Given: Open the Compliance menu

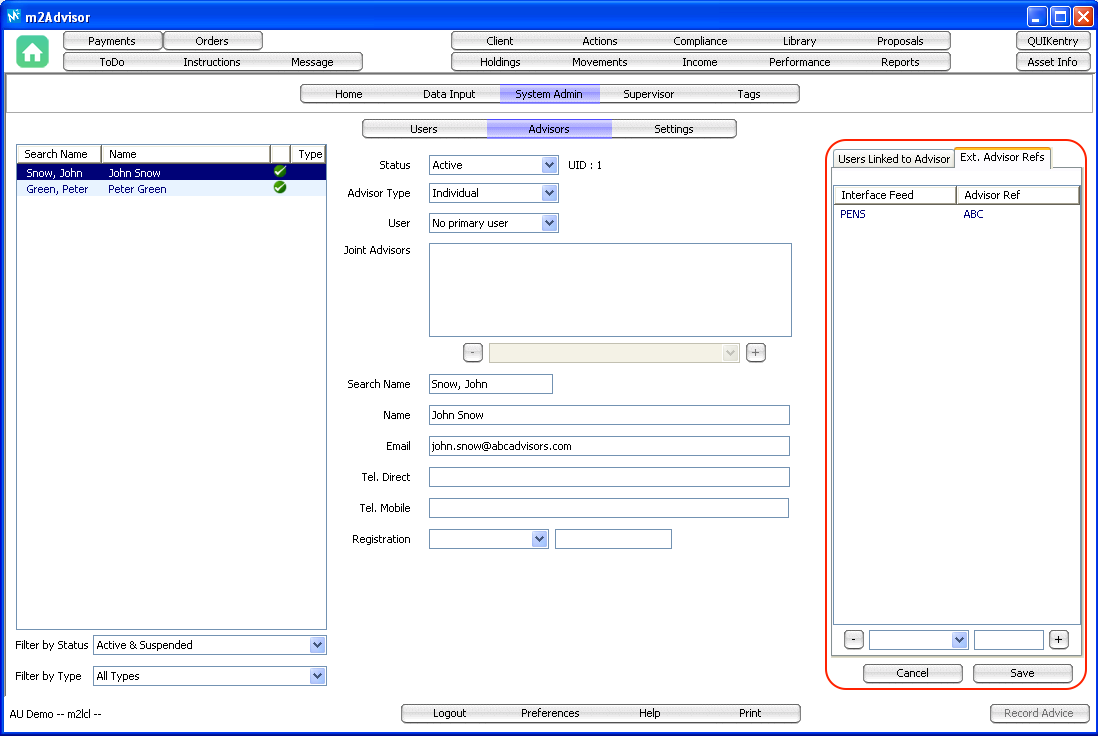Looking at the screenshot, I should tap(700, 41).
